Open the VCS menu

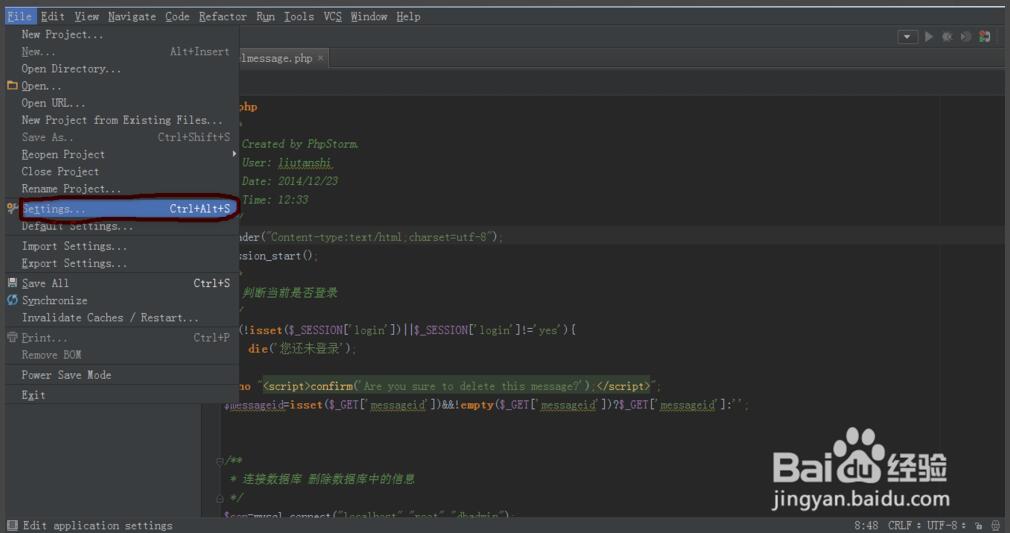click(x=332, y=16)
